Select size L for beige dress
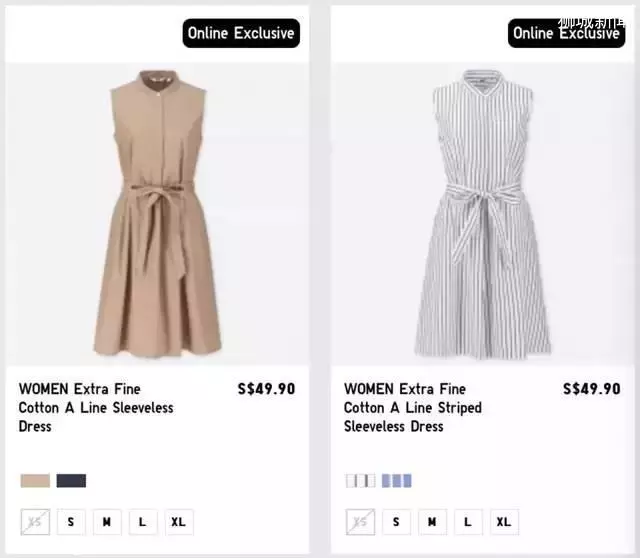 [x=143, y=522]
